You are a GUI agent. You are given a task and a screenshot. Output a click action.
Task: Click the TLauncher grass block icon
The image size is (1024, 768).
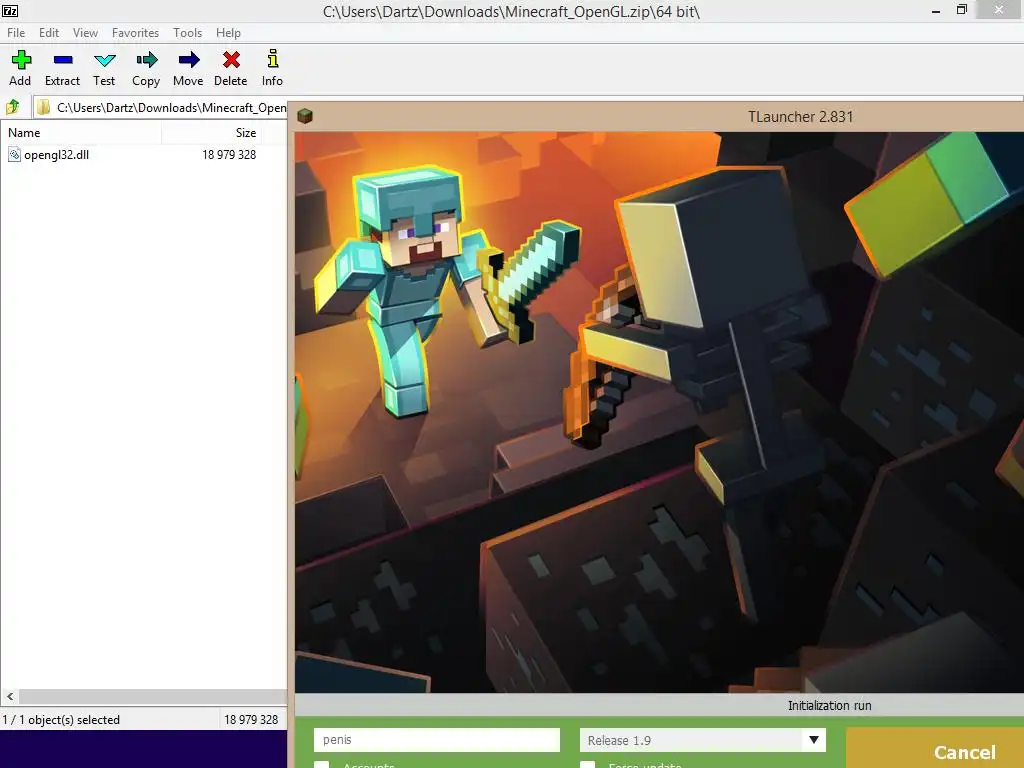click(x=305, y=116)
